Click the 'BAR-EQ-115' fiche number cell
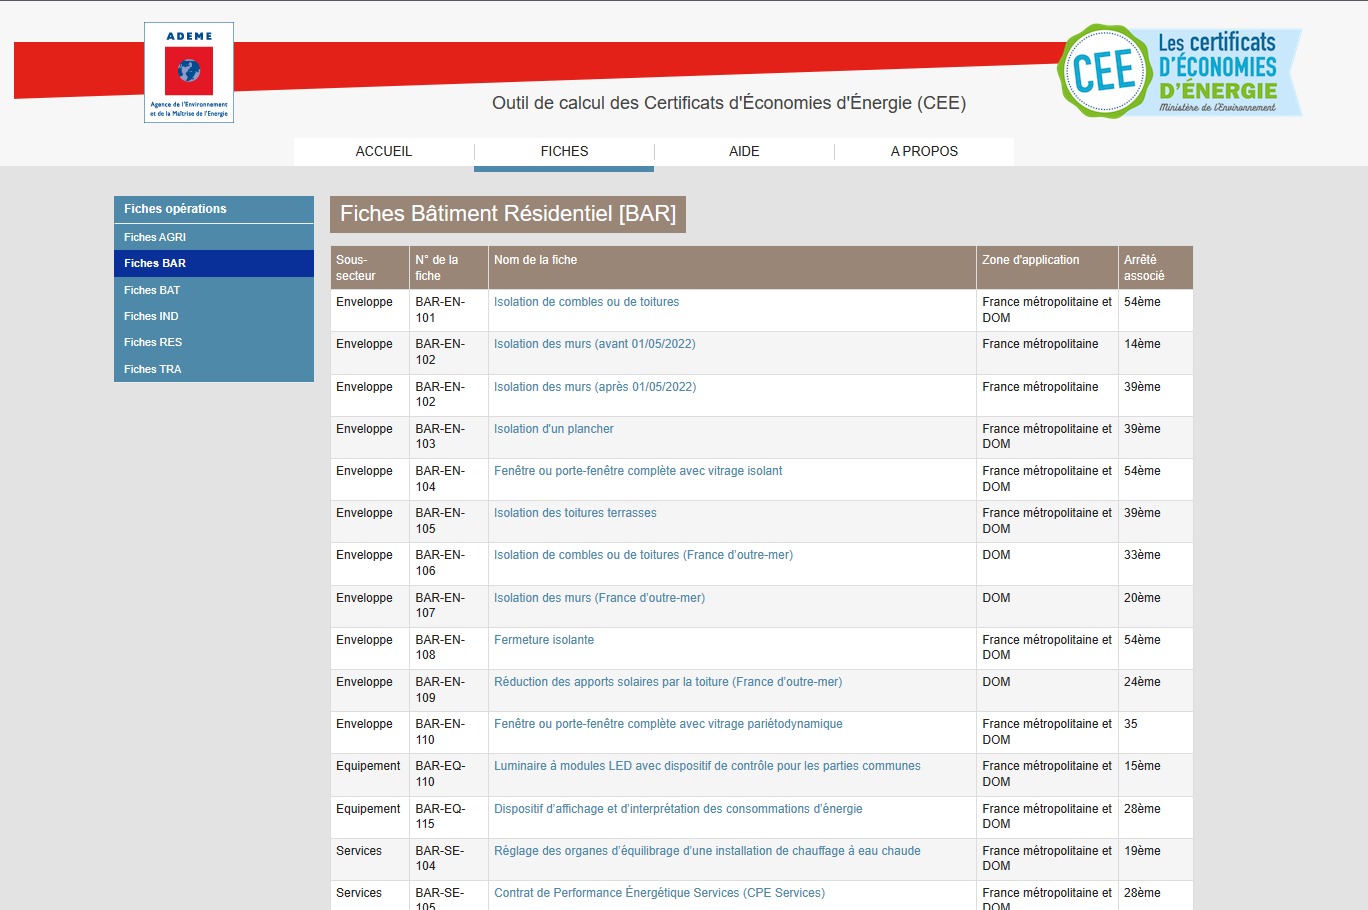The width and height of the screenshot is (1368, 910). 449,817
